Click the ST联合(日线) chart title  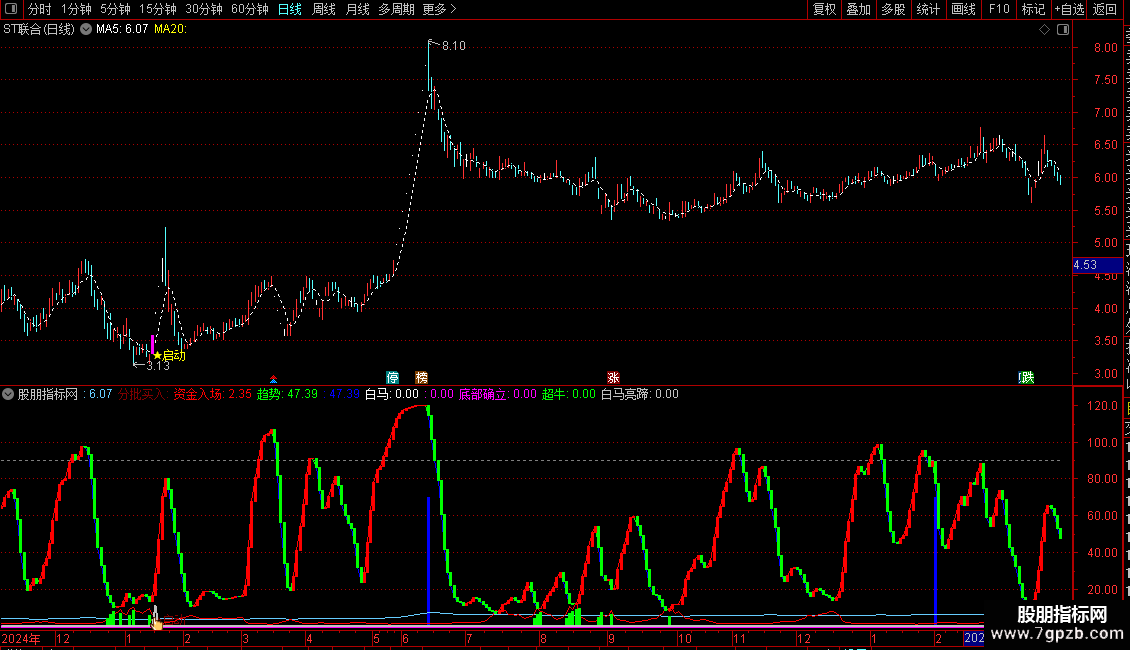click(39, 29)
